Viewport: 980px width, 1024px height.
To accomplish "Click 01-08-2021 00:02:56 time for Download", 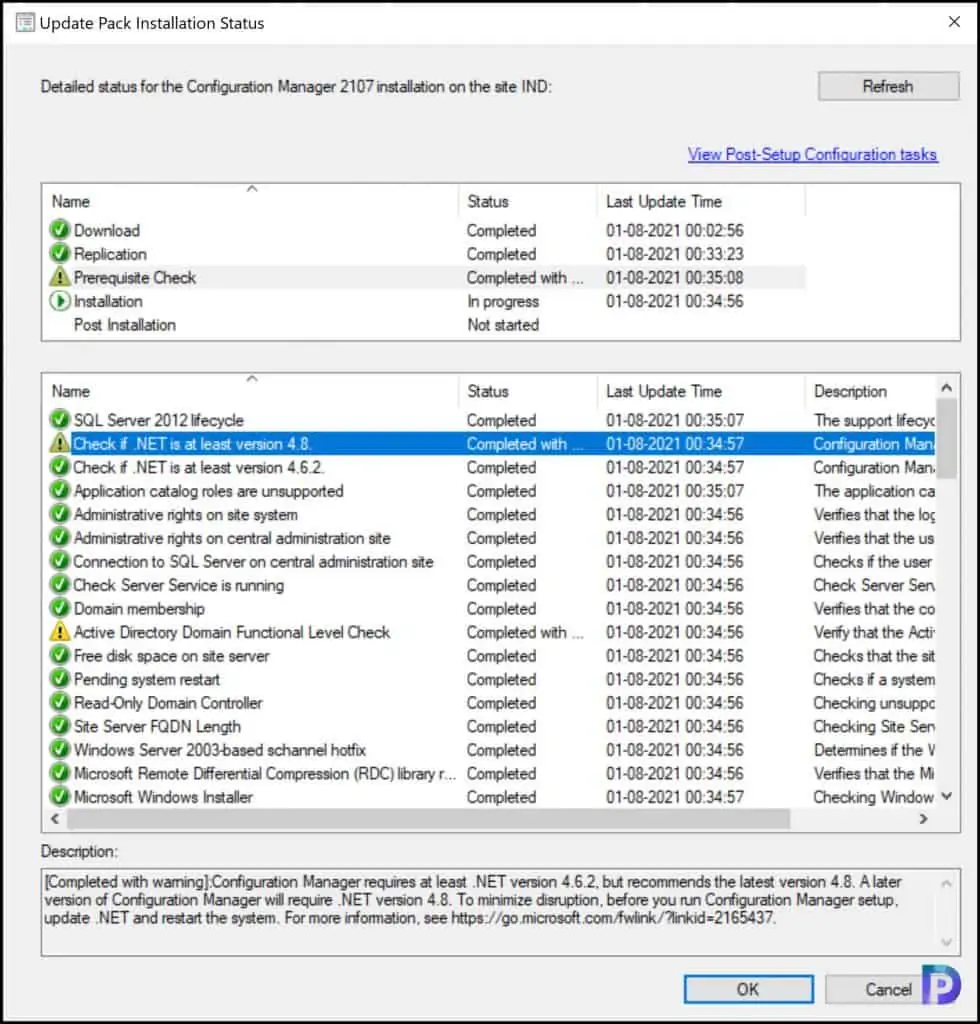I will pyautogui.click(x=674, y=230).
